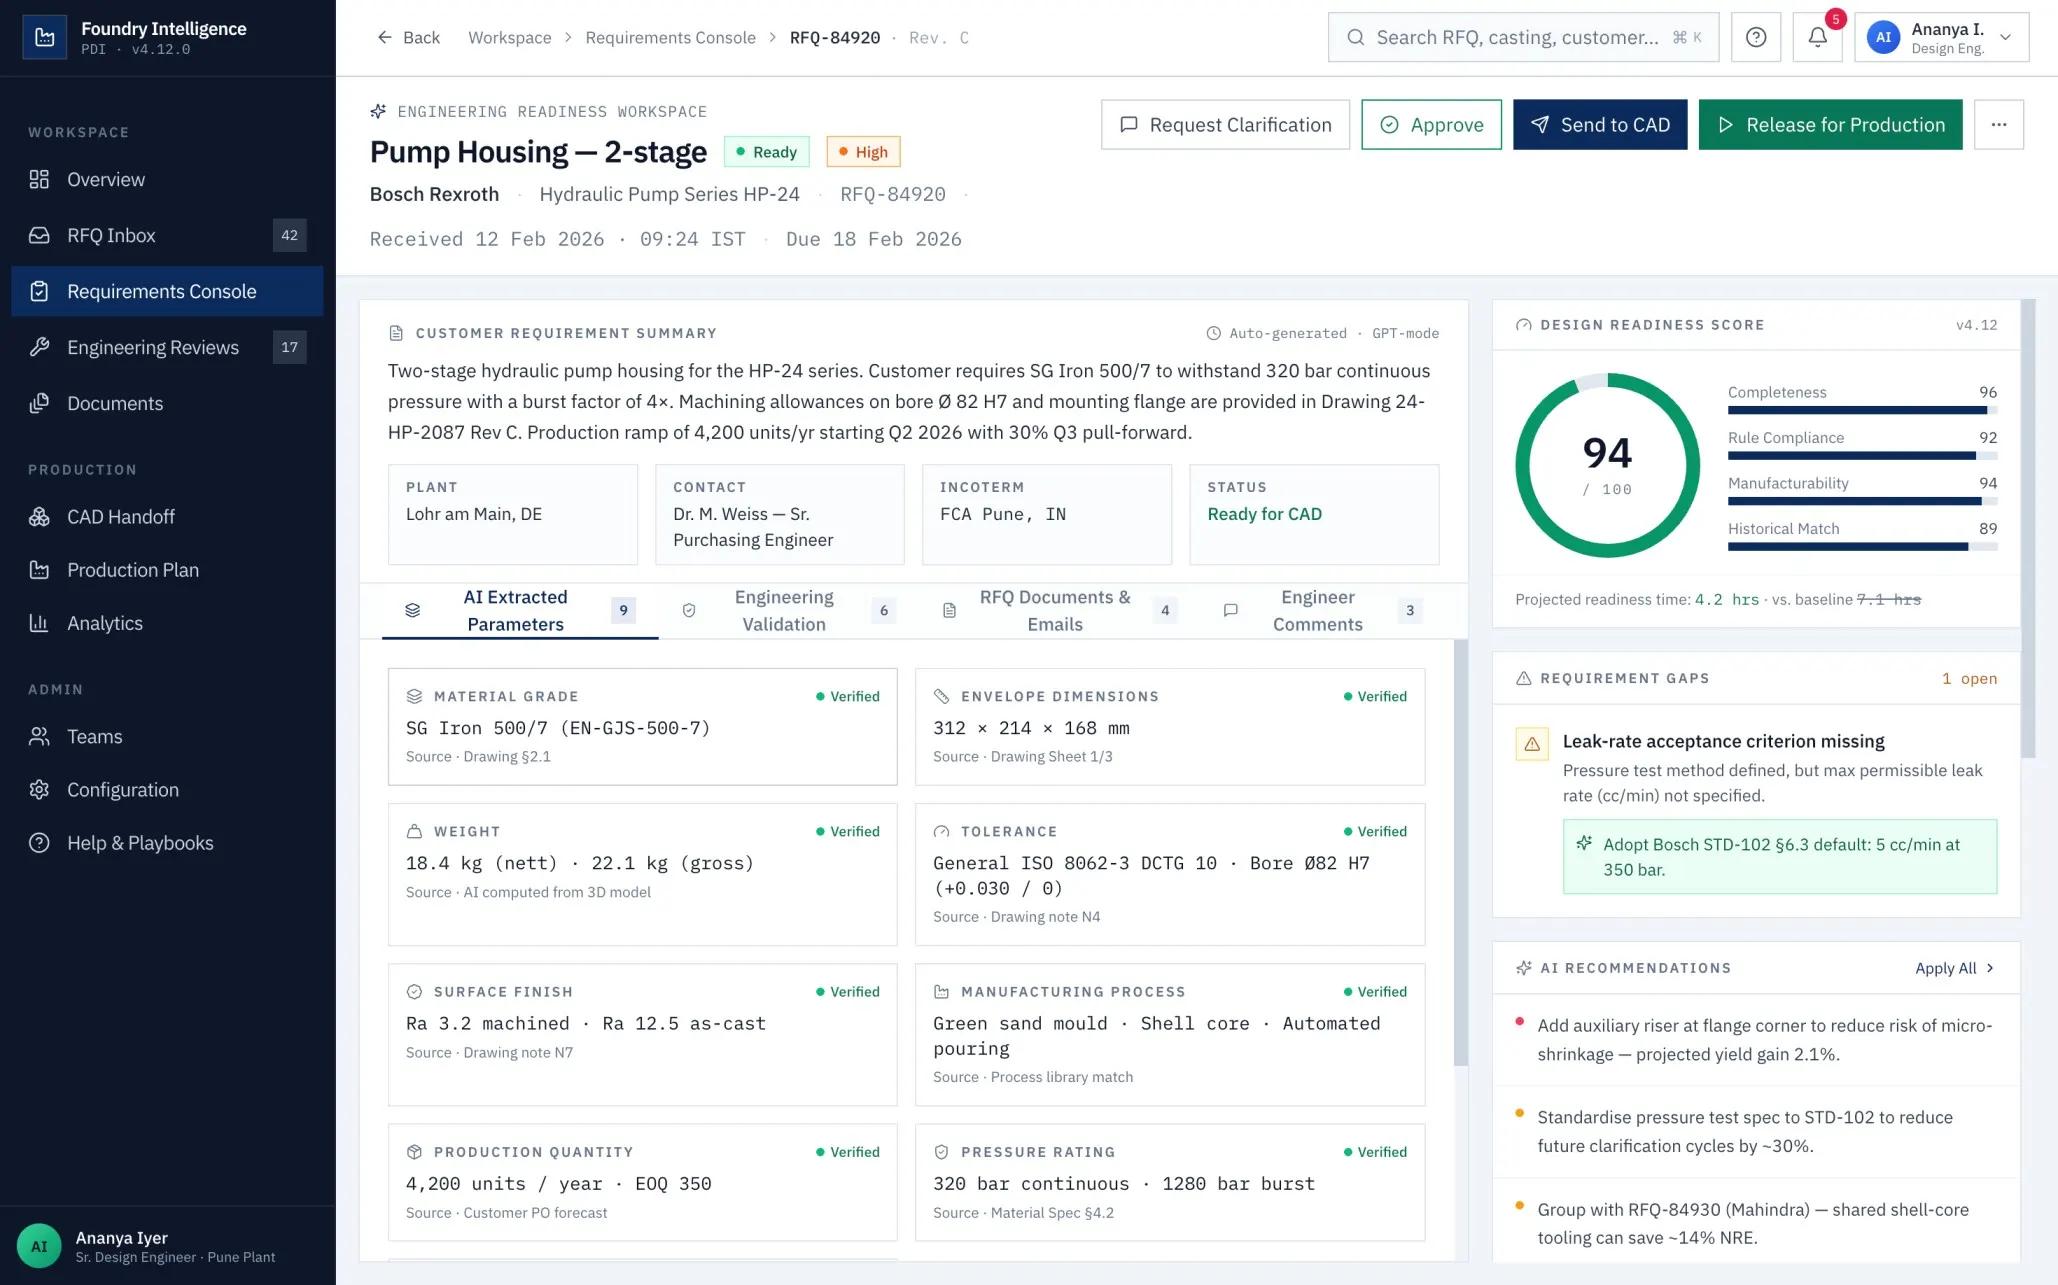The width and height of the screenshot is (2058, 1285).
Task: Open Engineering Reviews menu item
Action: click(x=167, y=347)
